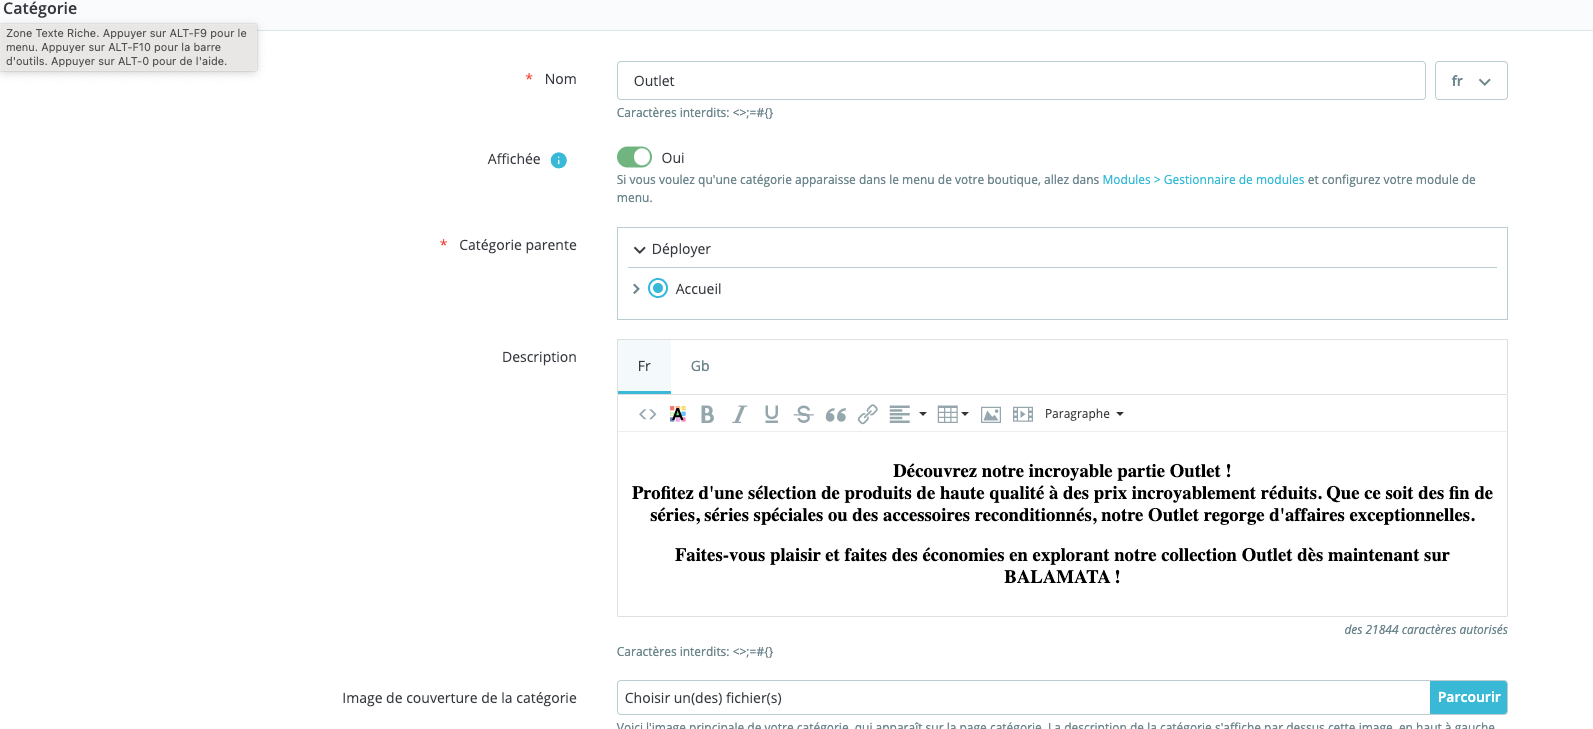Expand the Accueil category tree node
The height and width of the screenshot is (729, 1593).
click(x=636, y=288)
